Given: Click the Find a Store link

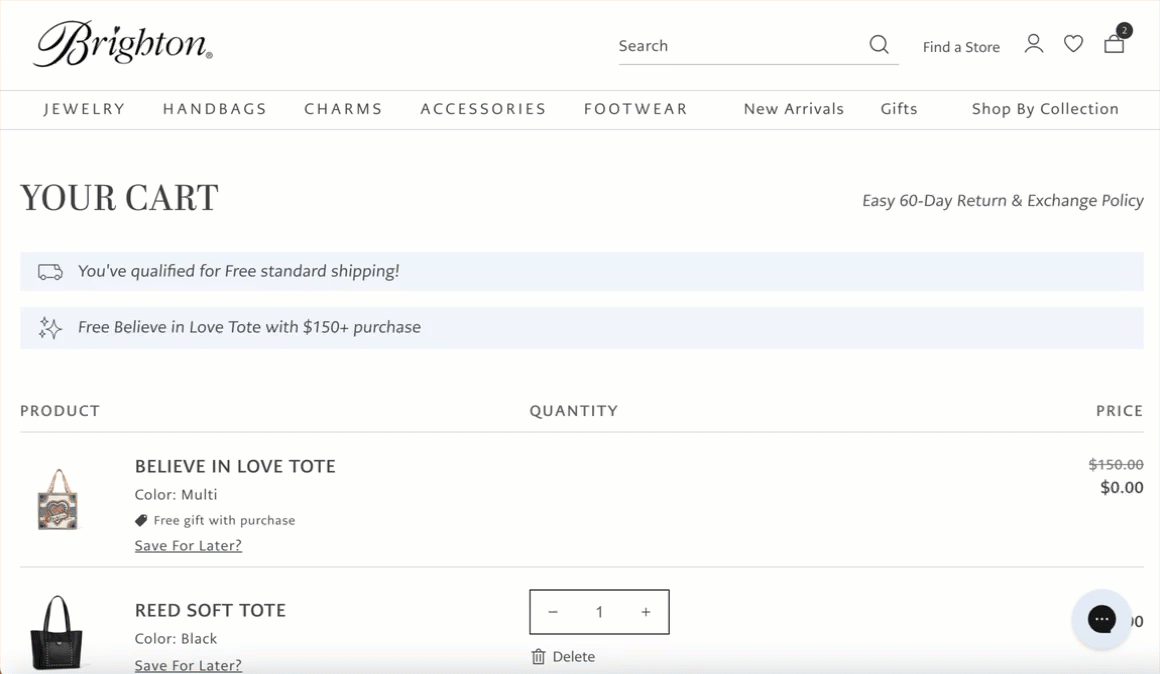Looking at the screenshot, I should point(961,47).
